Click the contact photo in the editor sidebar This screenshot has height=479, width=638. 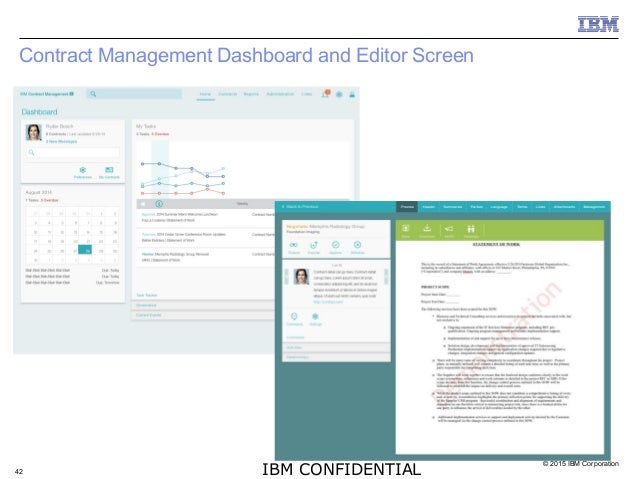pos(301,277)
